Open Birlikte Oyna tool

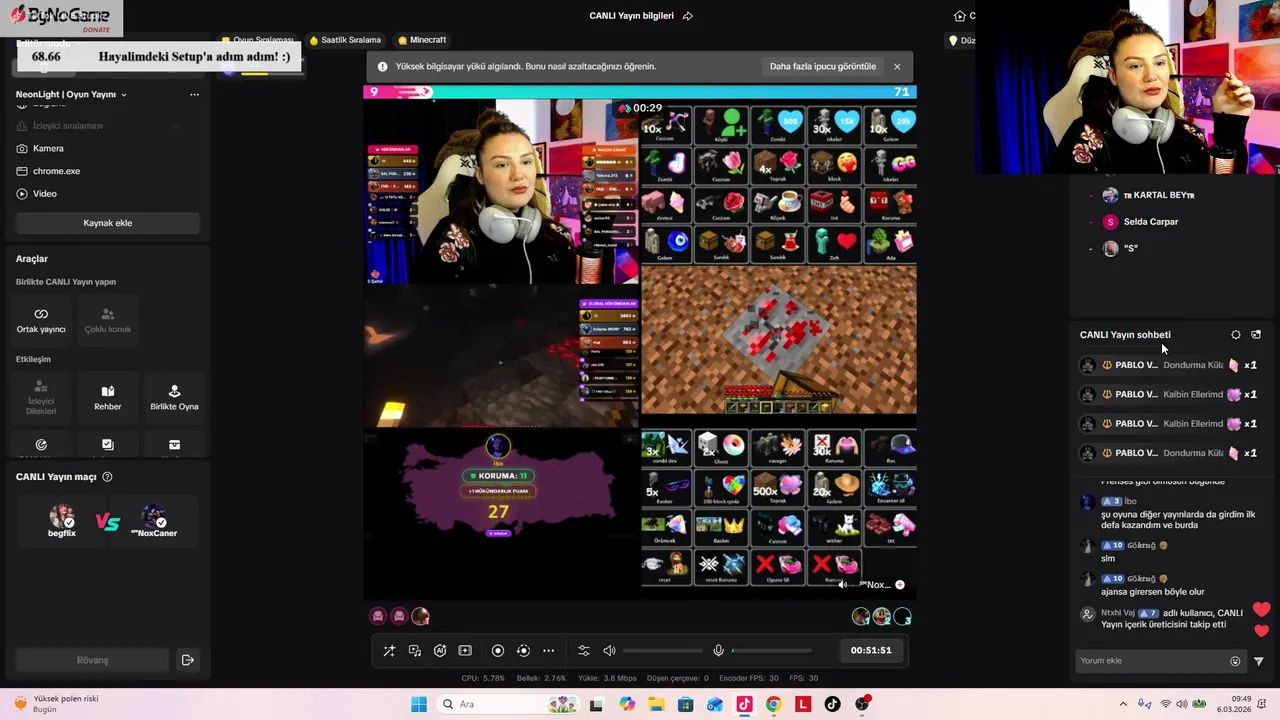pyautogui.click(x=174, y=397)
